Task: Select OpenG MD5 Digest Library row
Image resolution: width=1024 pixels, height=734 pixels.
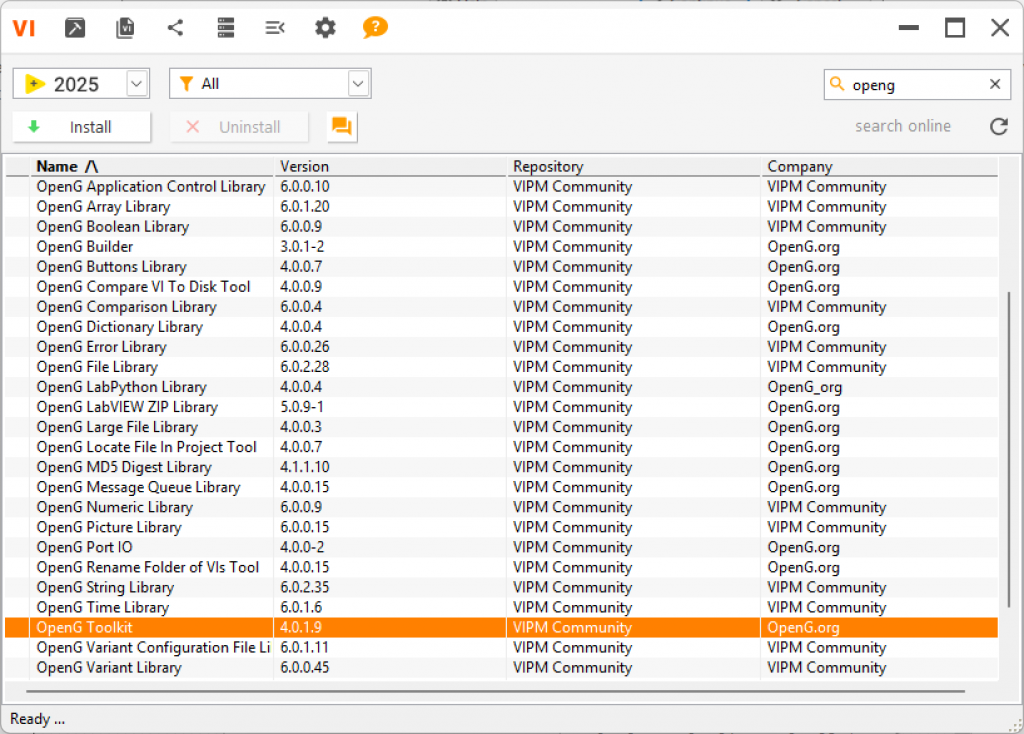Action: coord(502,468)
